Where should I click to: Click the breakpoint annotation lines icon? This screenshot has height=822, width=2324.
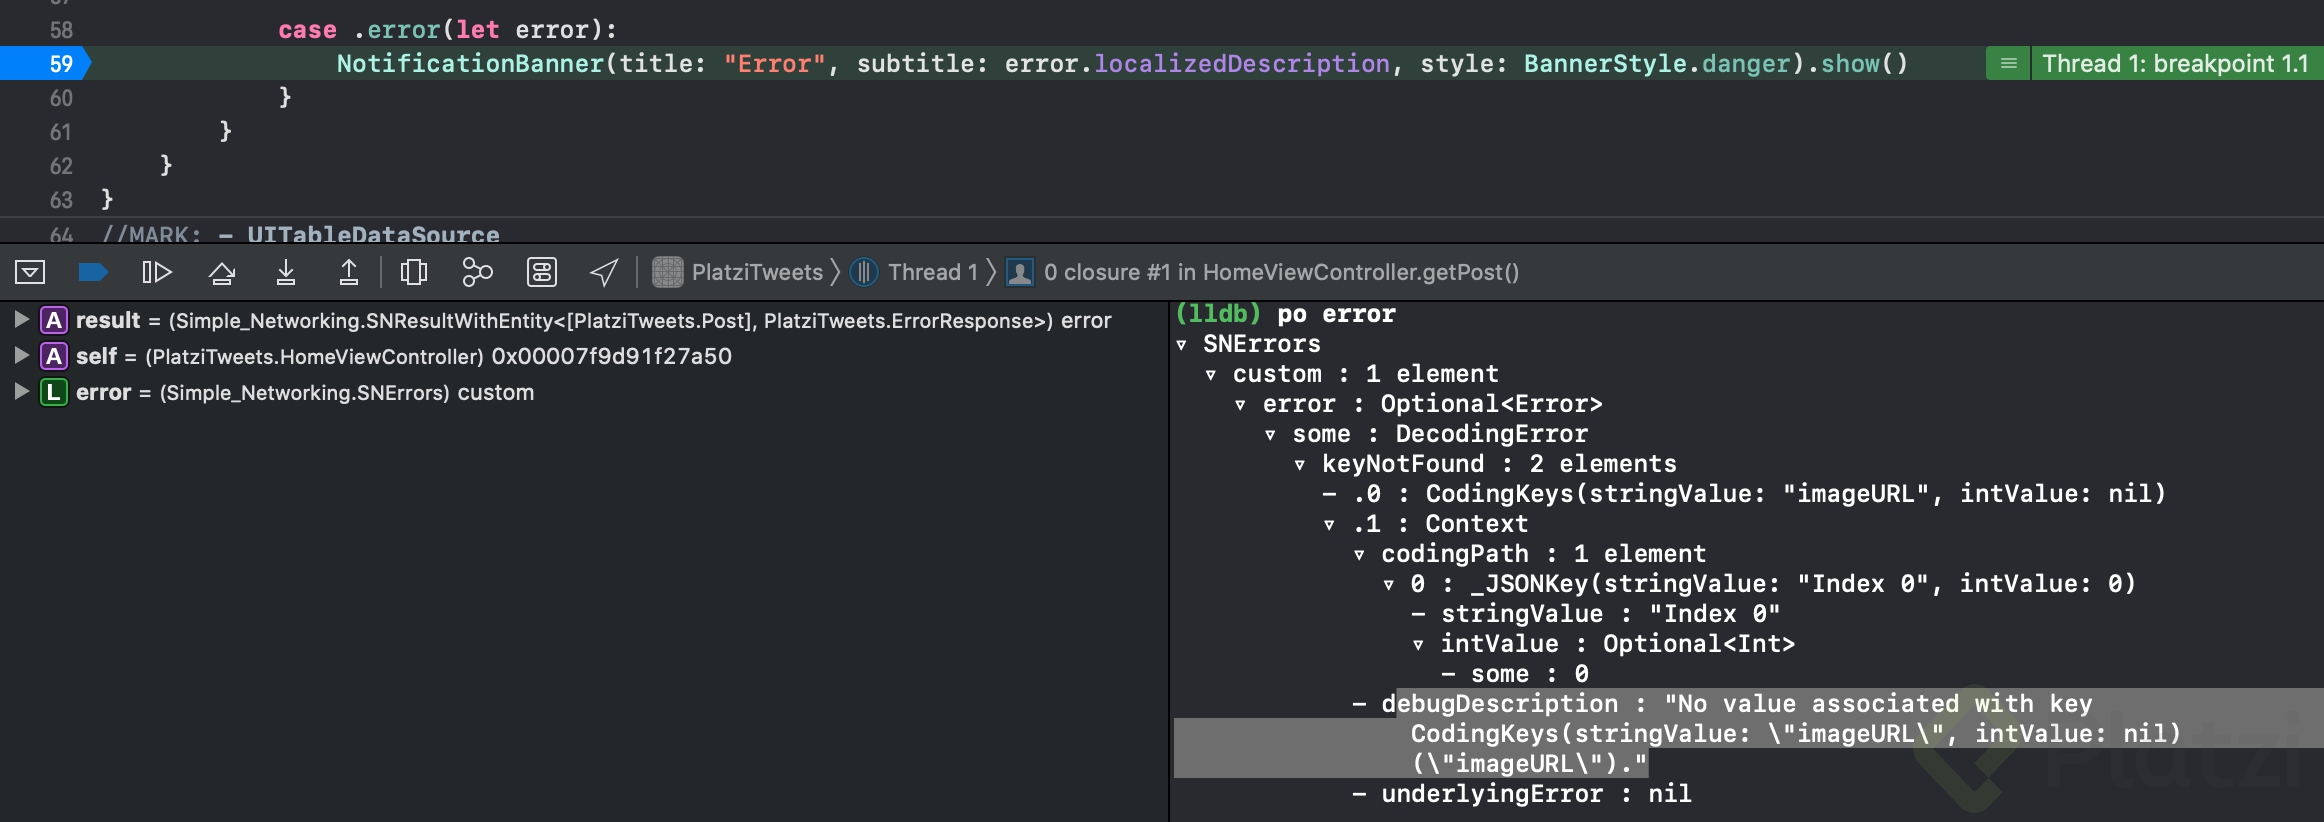(2008, 64)
